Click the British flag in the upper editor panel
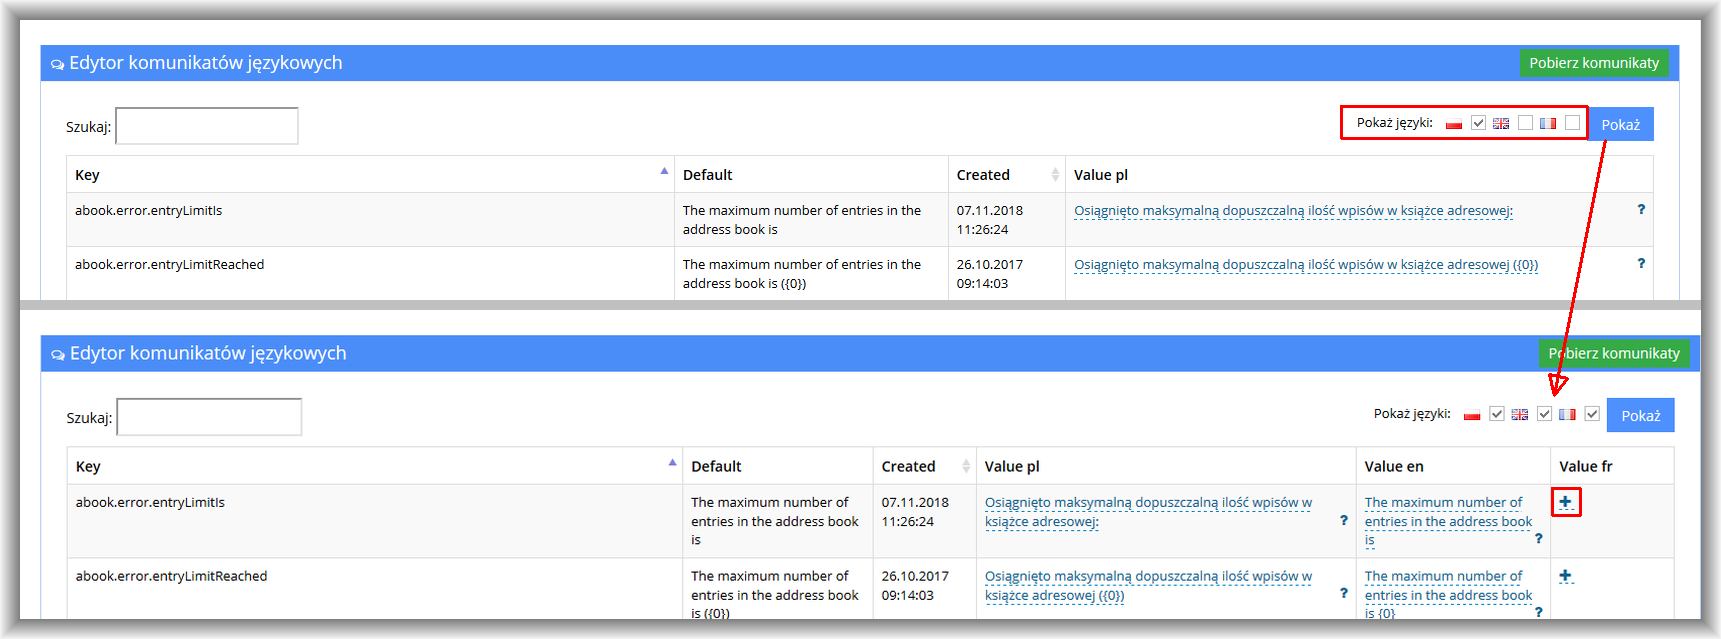The width and height of the screenshot is (1721, 639). coord(1501,124)
